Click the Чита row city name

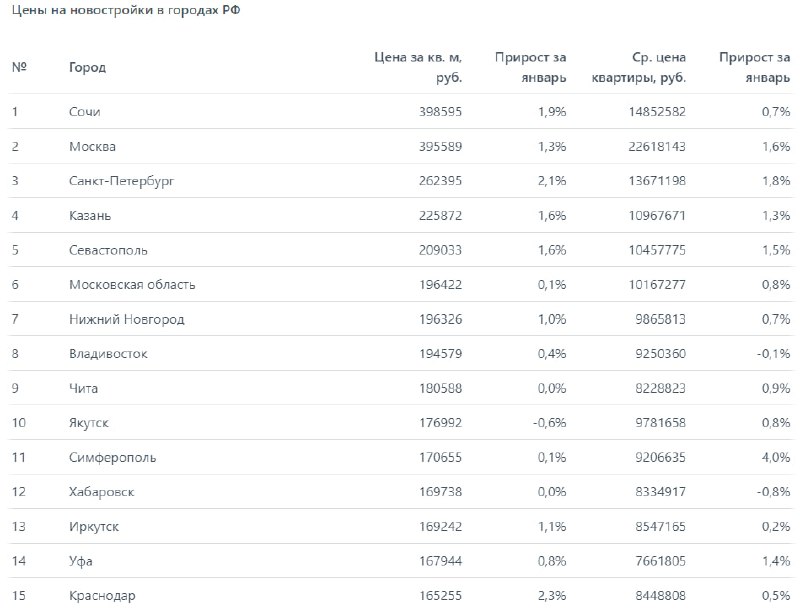[x=83, y=388]
